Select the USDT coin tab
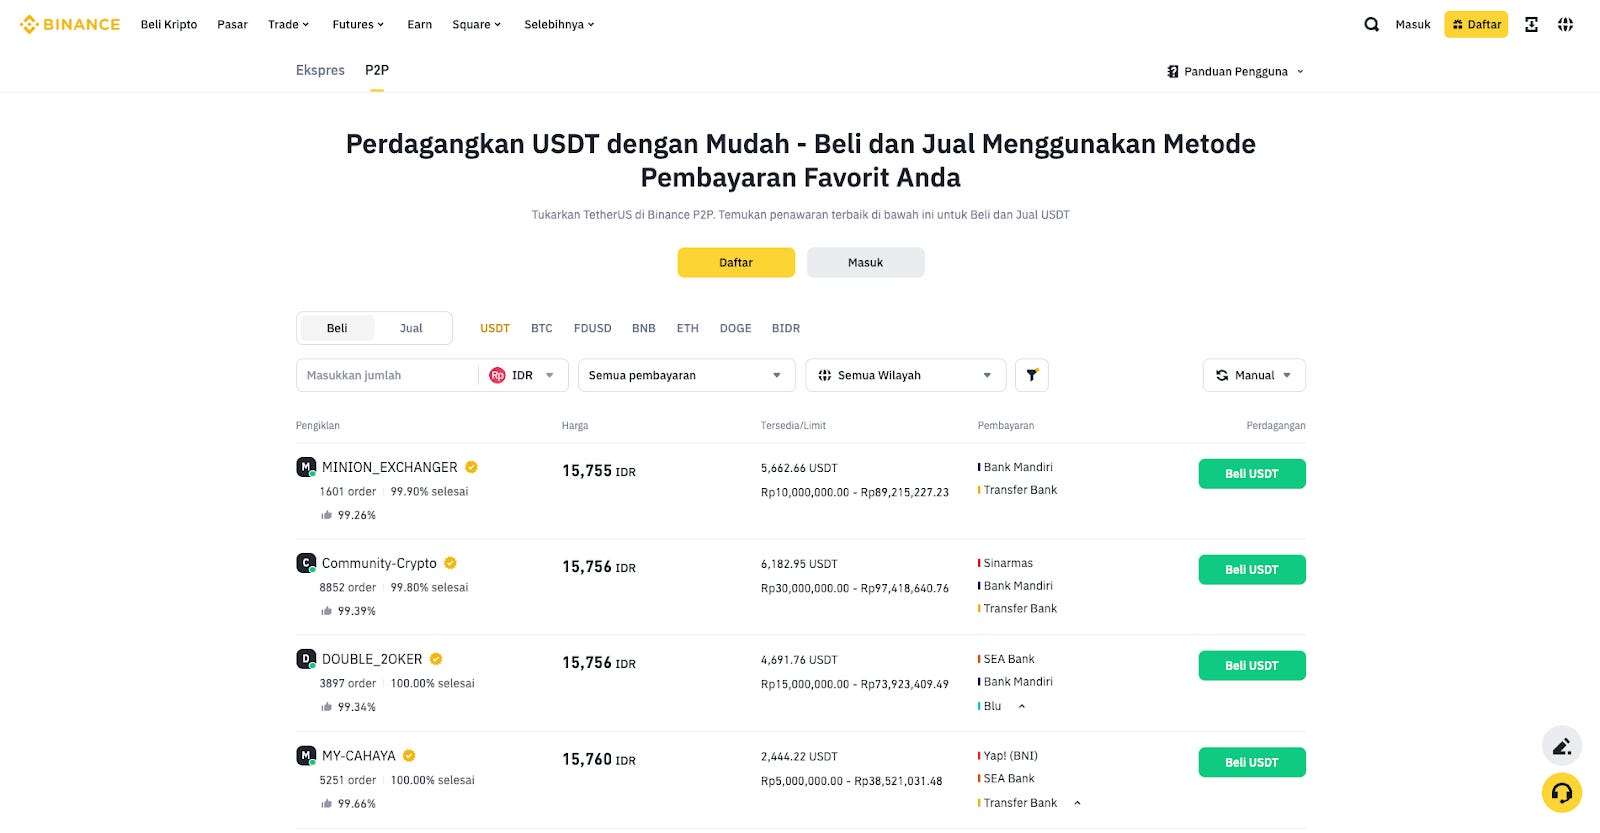Viewport: 1600px width, 833px height. point(495,328)
